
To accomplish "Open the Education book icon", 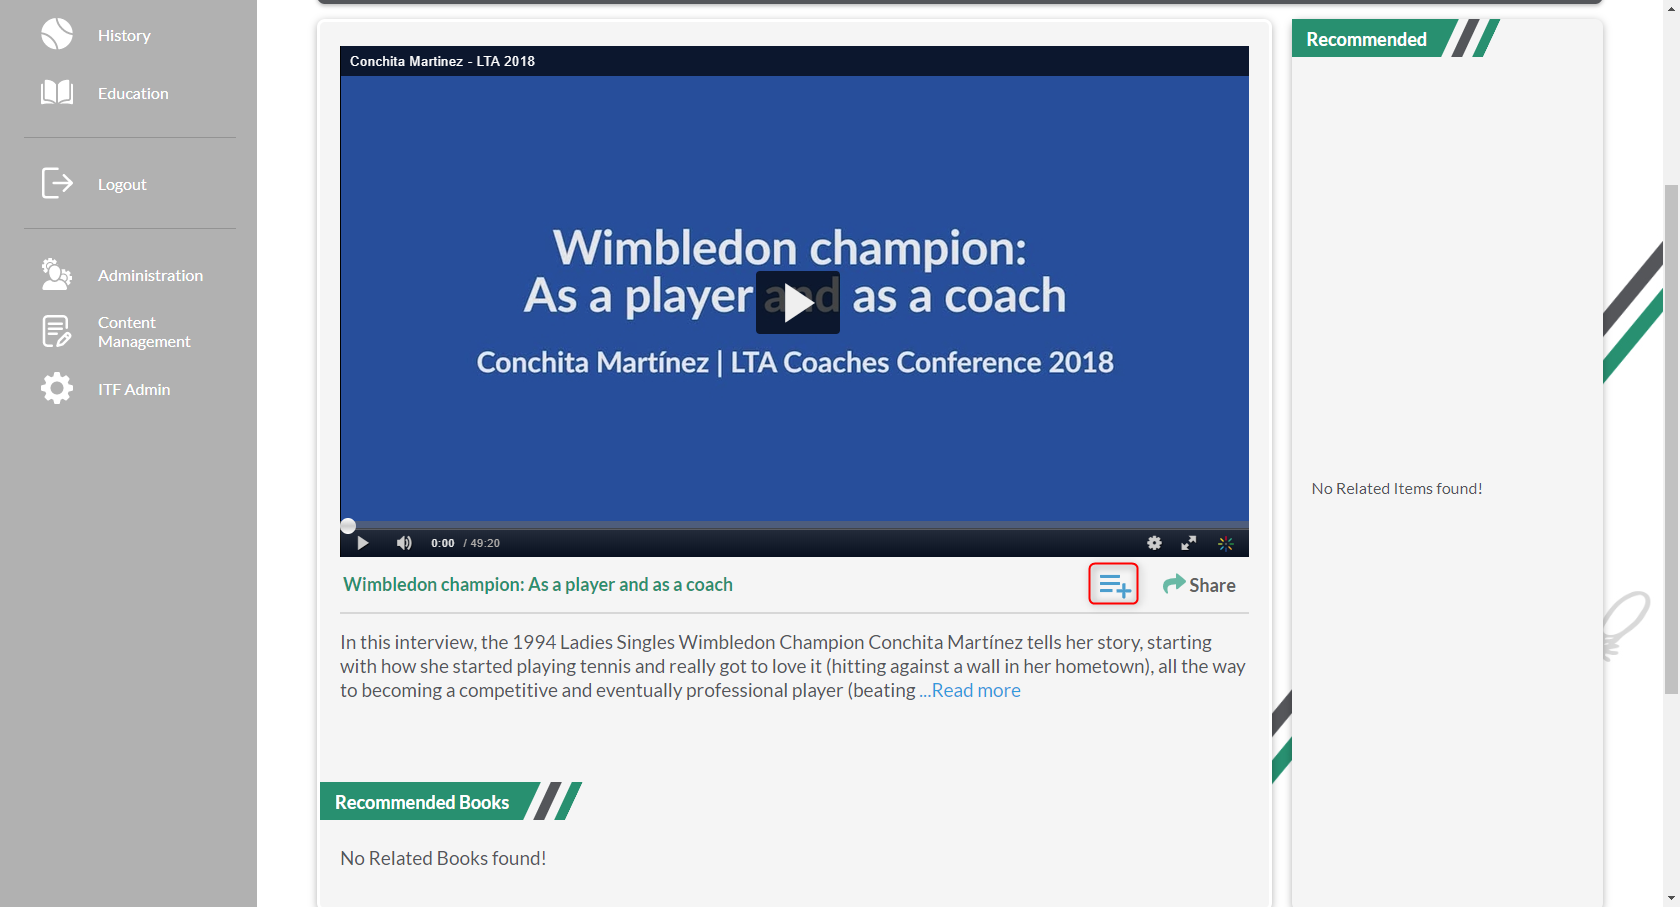I will (x=57, y=93).
